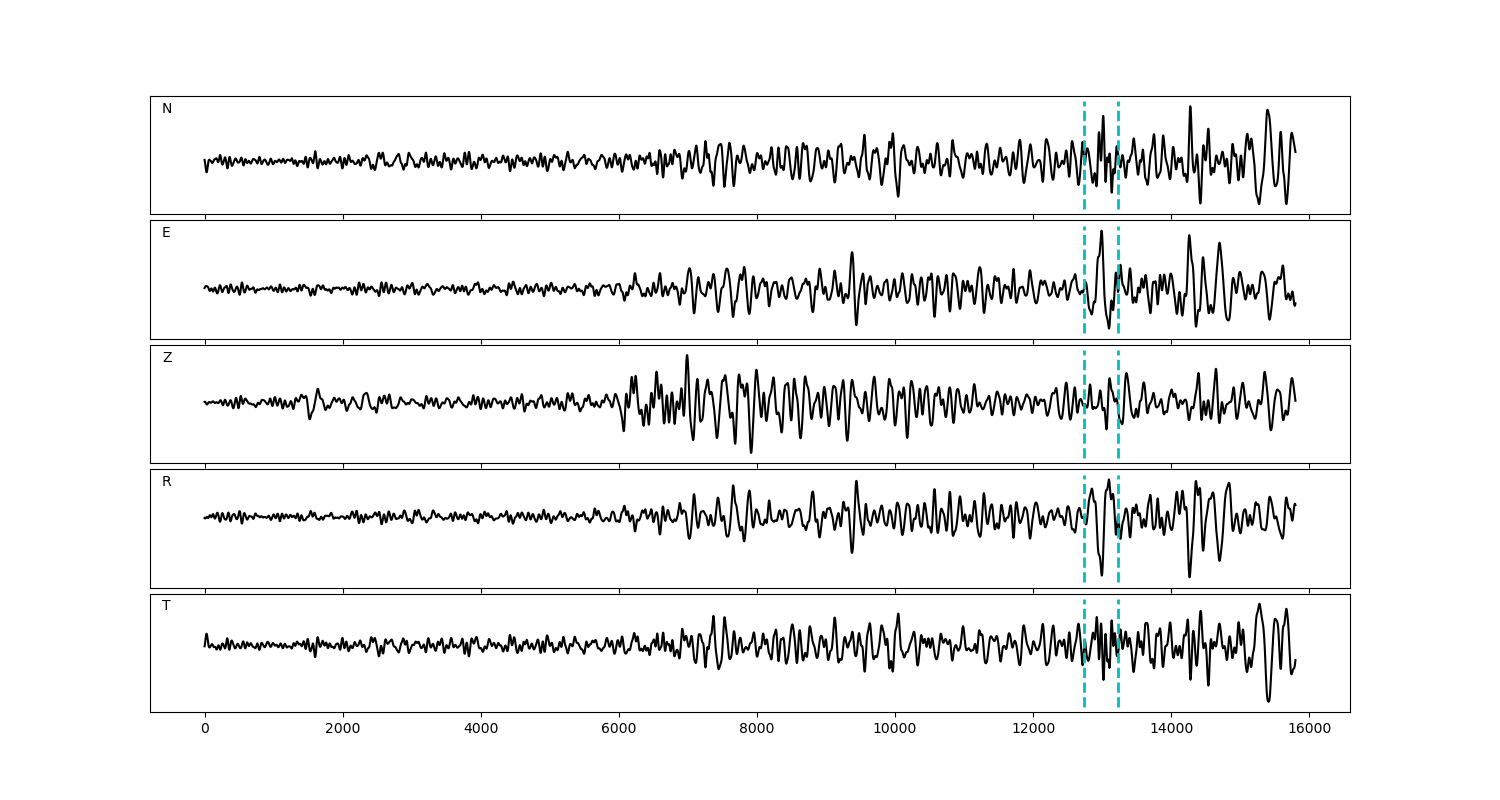Select right dashed cyan marker in T panel
The image size is (1500, 800).
(1118, 690)
